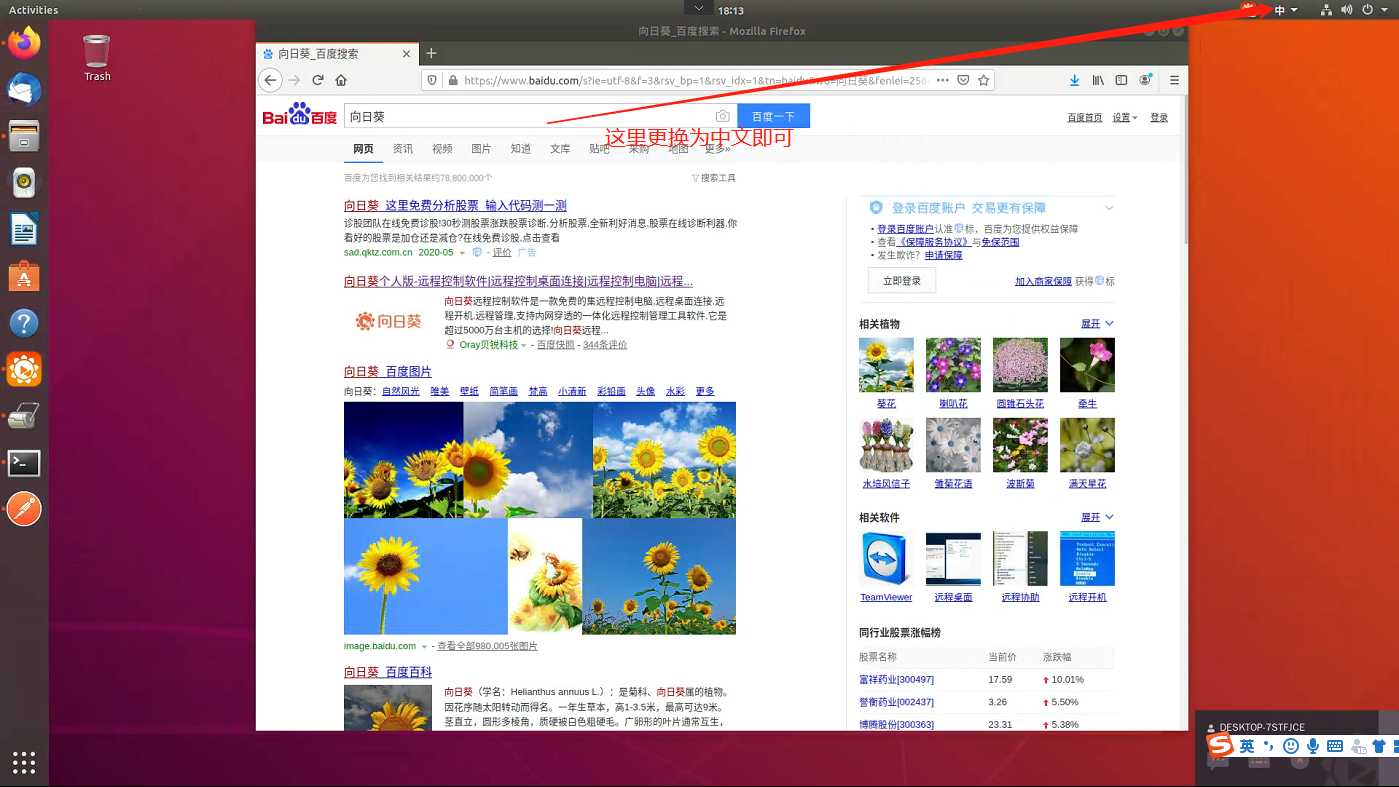Viewport: 1399px width, 787px height.
Task: Switch to 文库 tab
Action: coord(560,149)
